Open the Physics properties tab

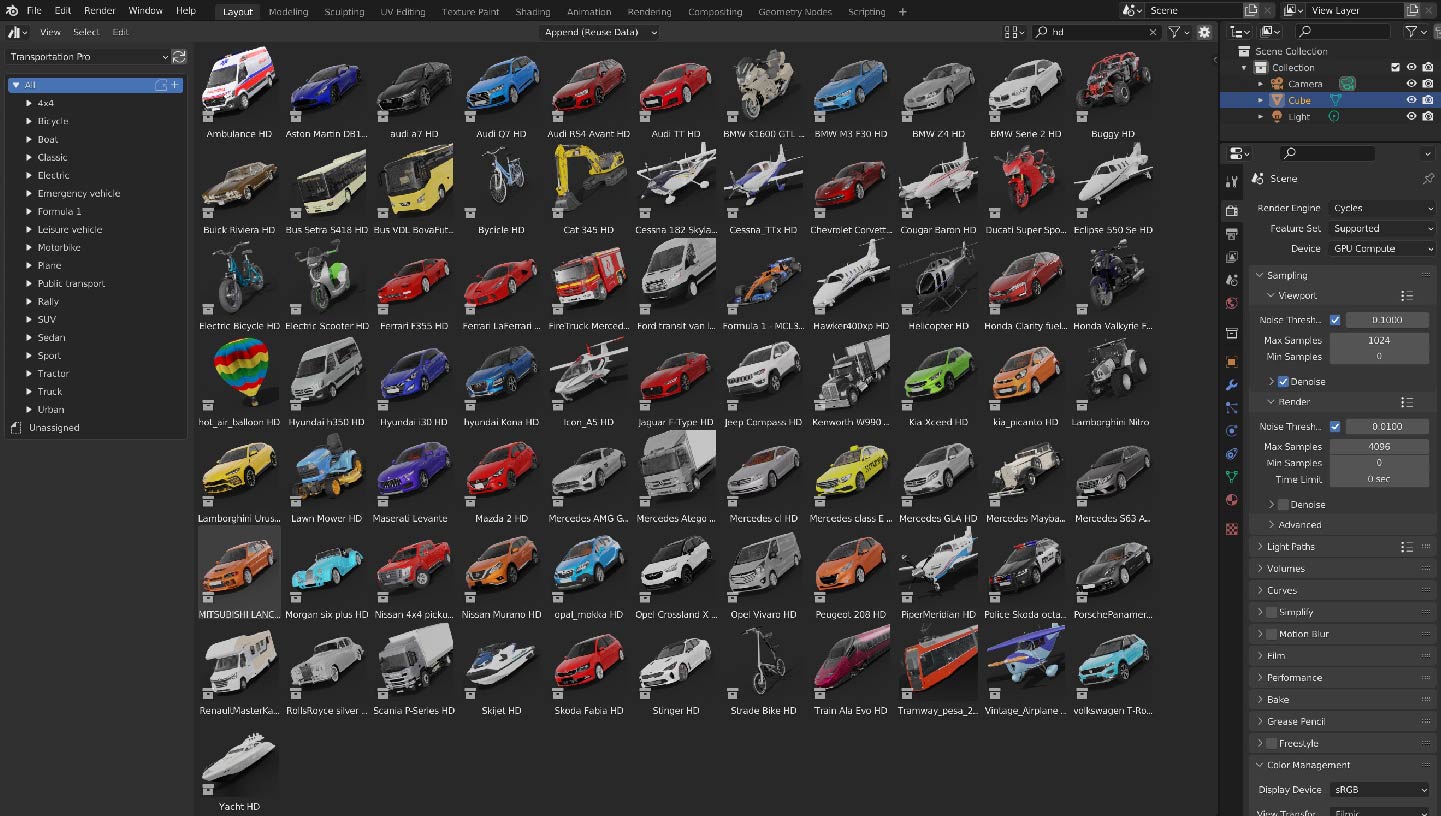point(1232,431)
